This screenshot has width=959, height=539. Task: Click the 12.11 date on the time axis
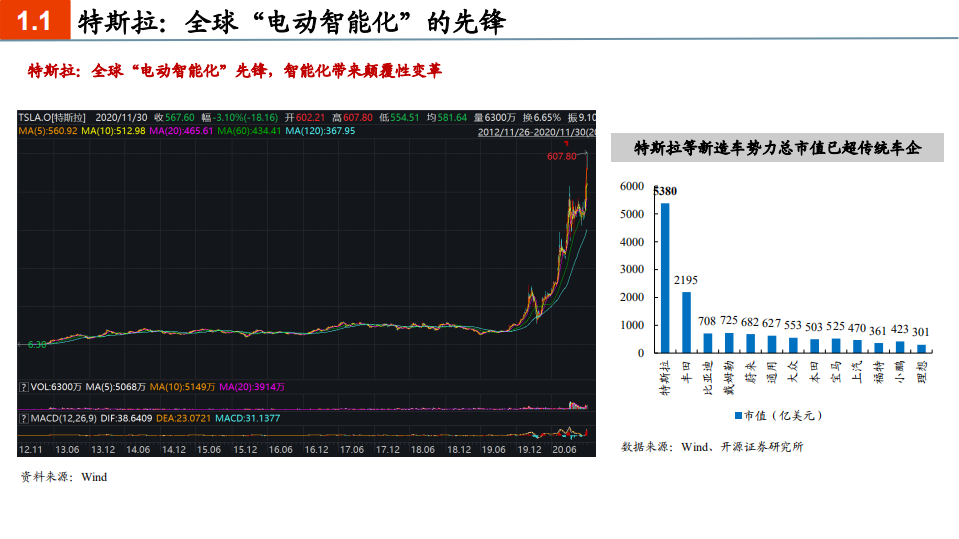pos(31,450)
